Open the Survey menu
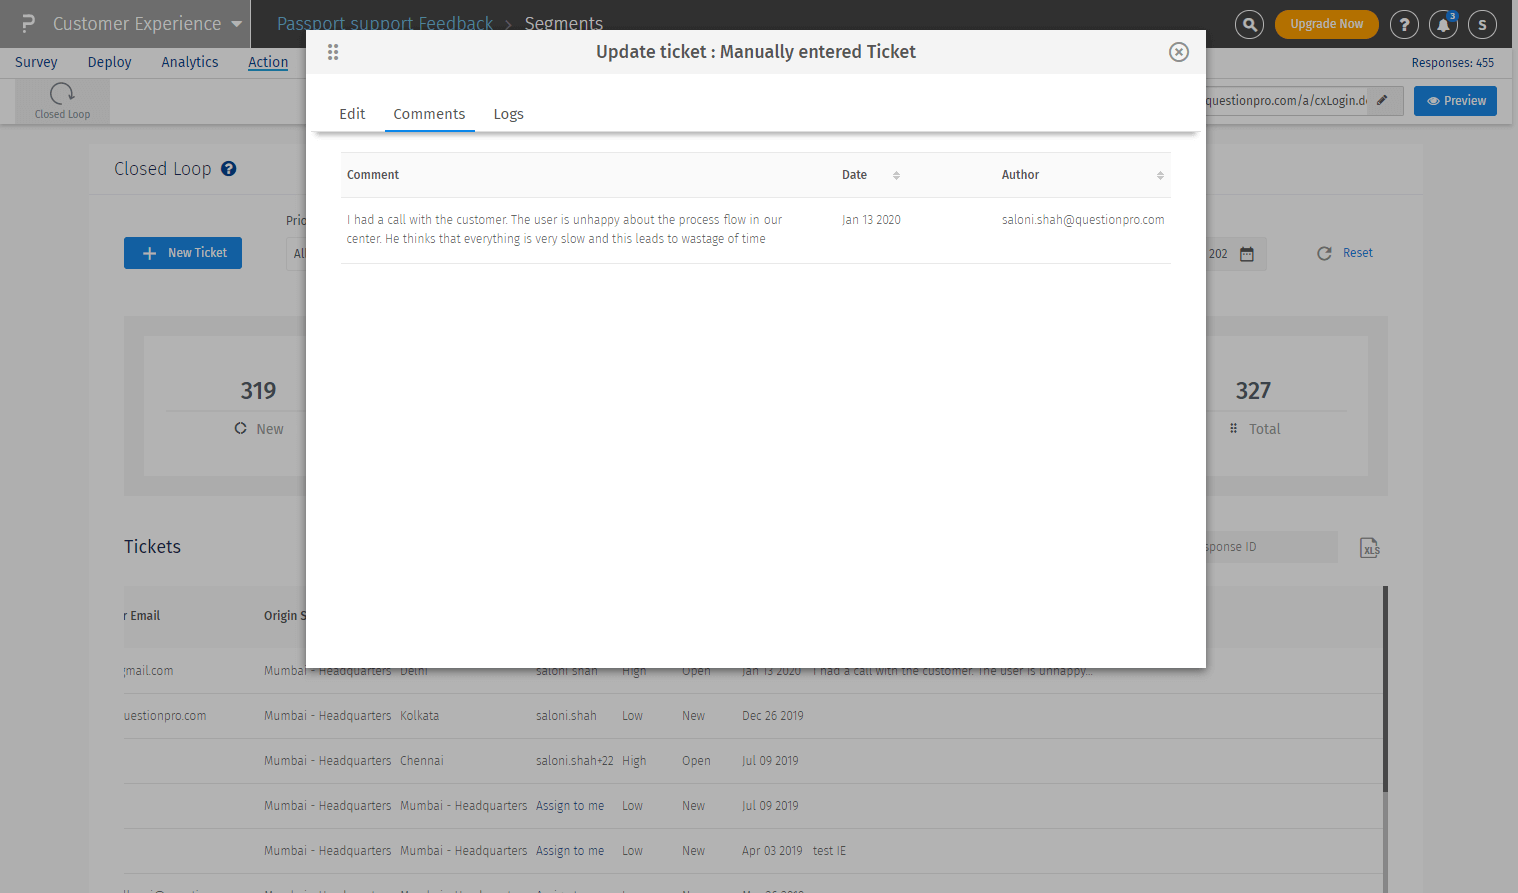 (x=36, y=62)
